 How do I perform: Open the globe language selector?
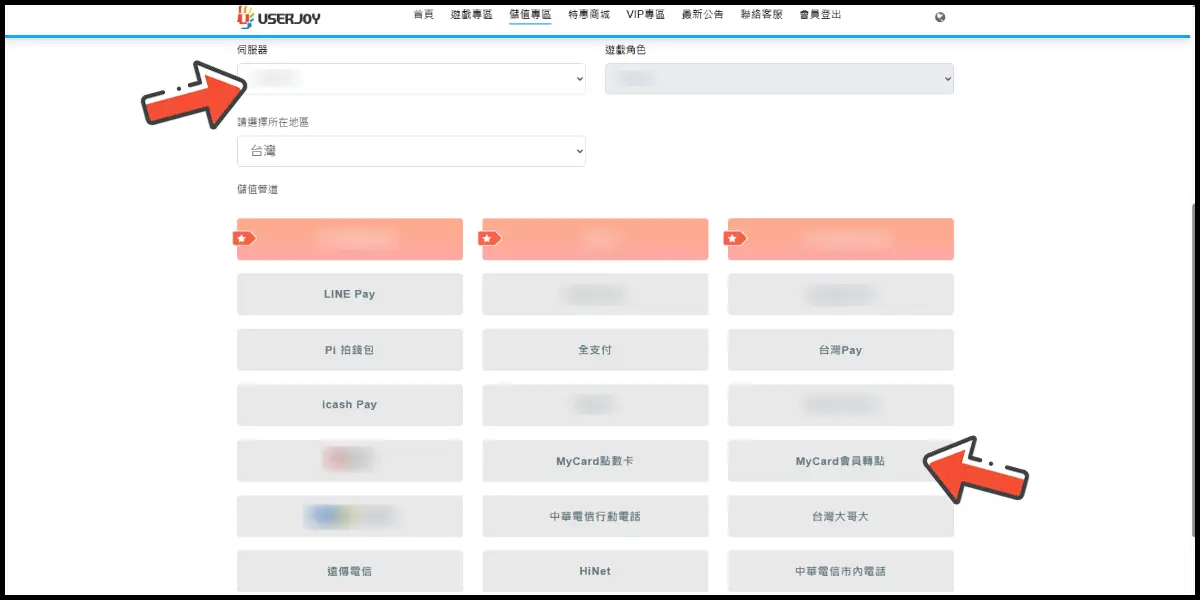tap(940, 17)
